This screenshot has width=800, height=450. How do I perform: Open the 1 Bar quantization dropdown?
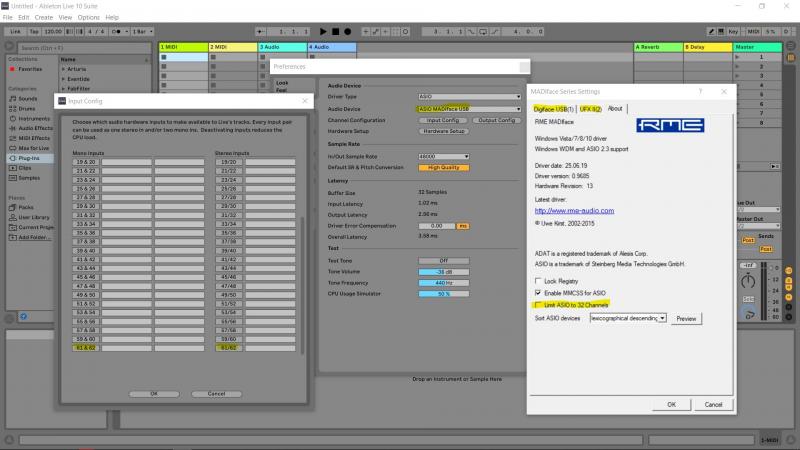[x=142, y=32]
